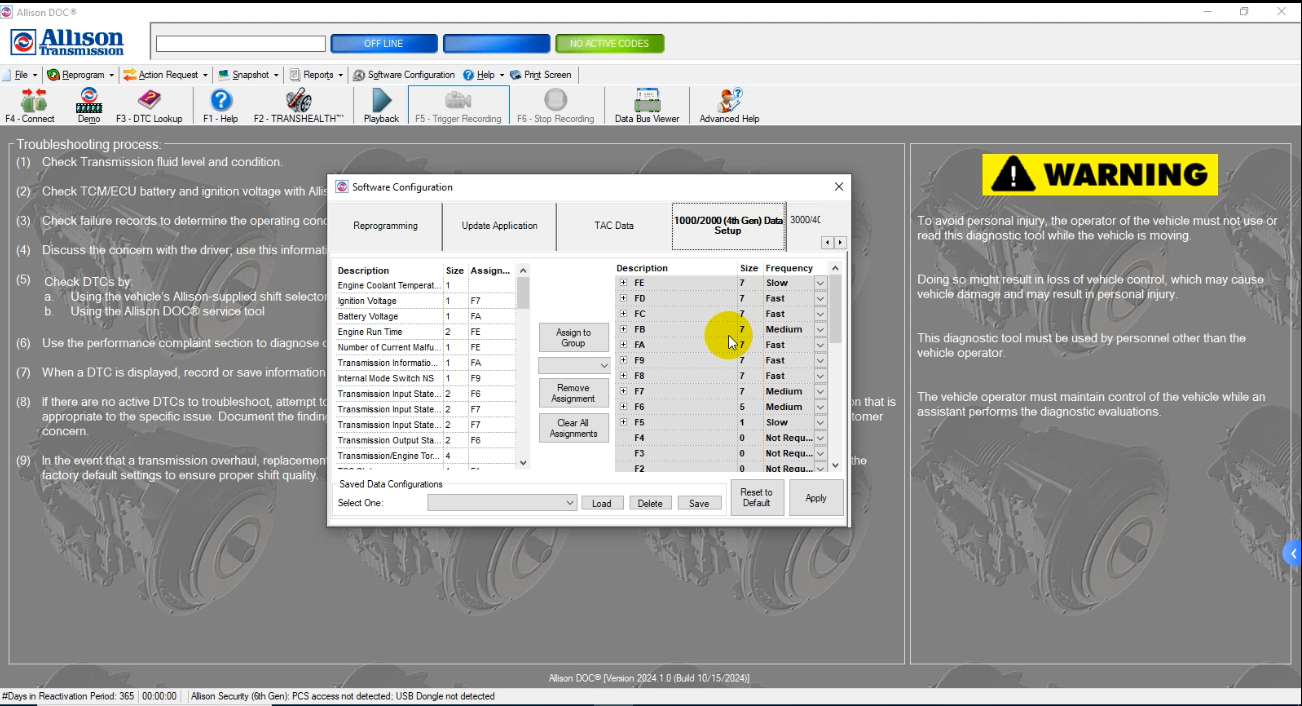Click the blue side-panel arrow at right edge
1302x706 pixels.
pos(1293,553)
